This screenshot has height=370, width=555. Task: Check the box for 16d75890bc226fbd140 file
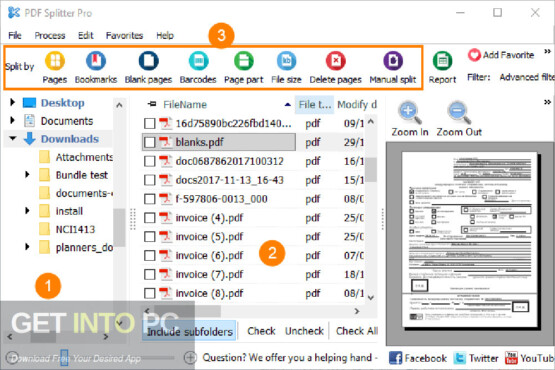[149, 124]
